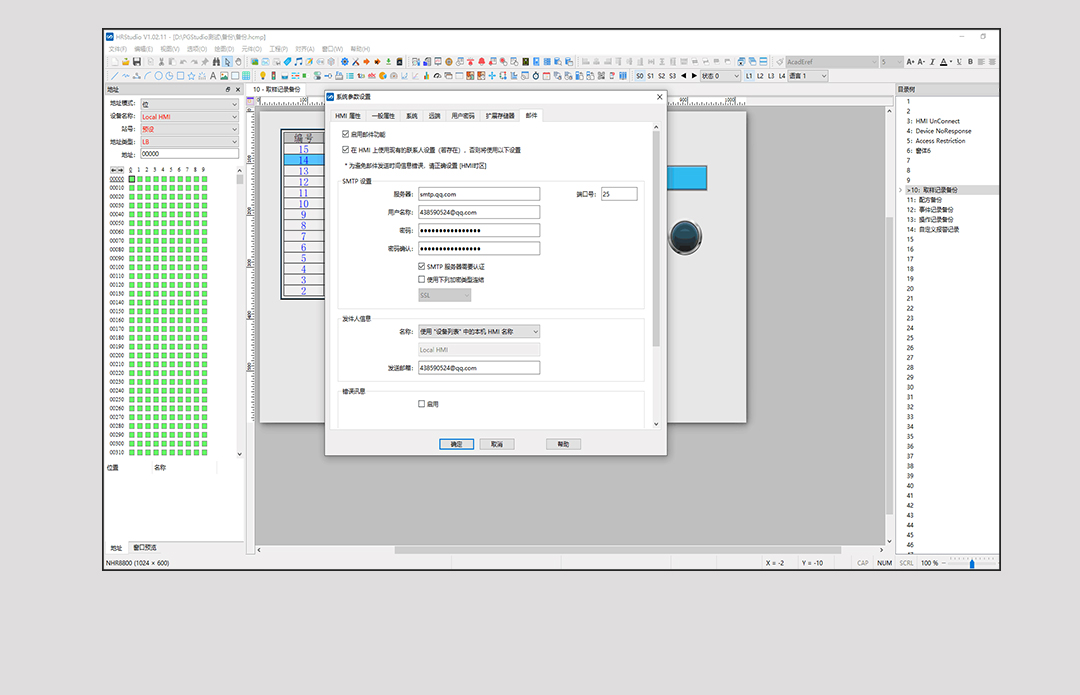Select the line drawing tool
This screenshot has width=1080, height=695.
point(113,76)
